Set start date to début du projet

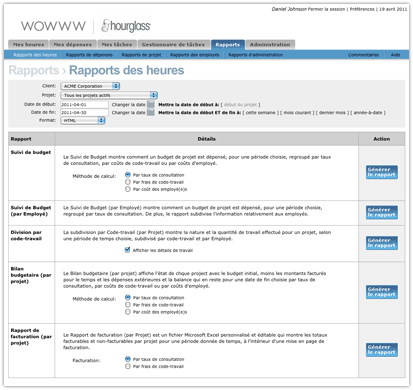tap(240, 105)
